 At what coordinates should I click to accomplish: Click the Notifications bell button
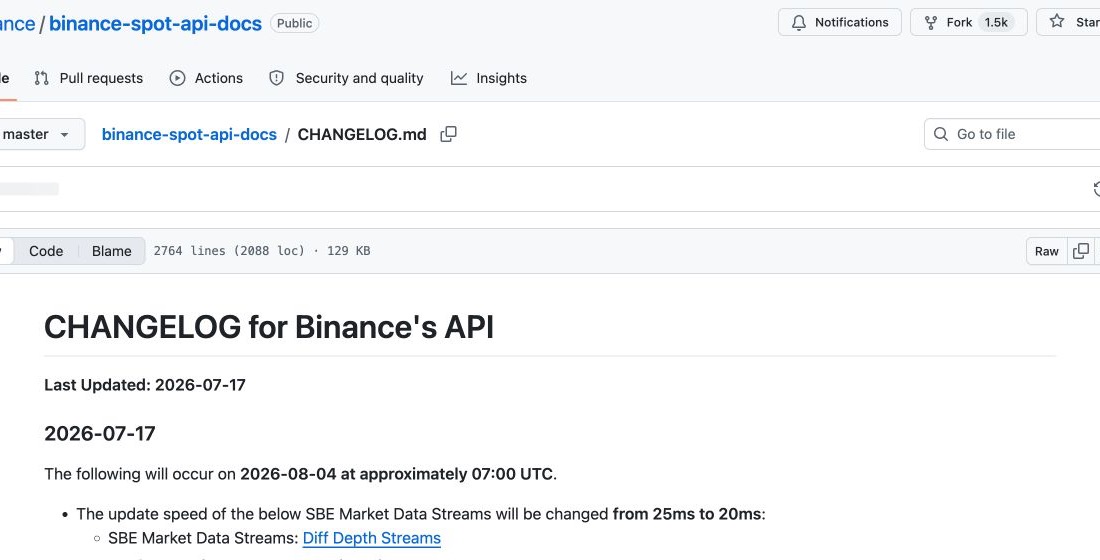(x=839, y=22)
